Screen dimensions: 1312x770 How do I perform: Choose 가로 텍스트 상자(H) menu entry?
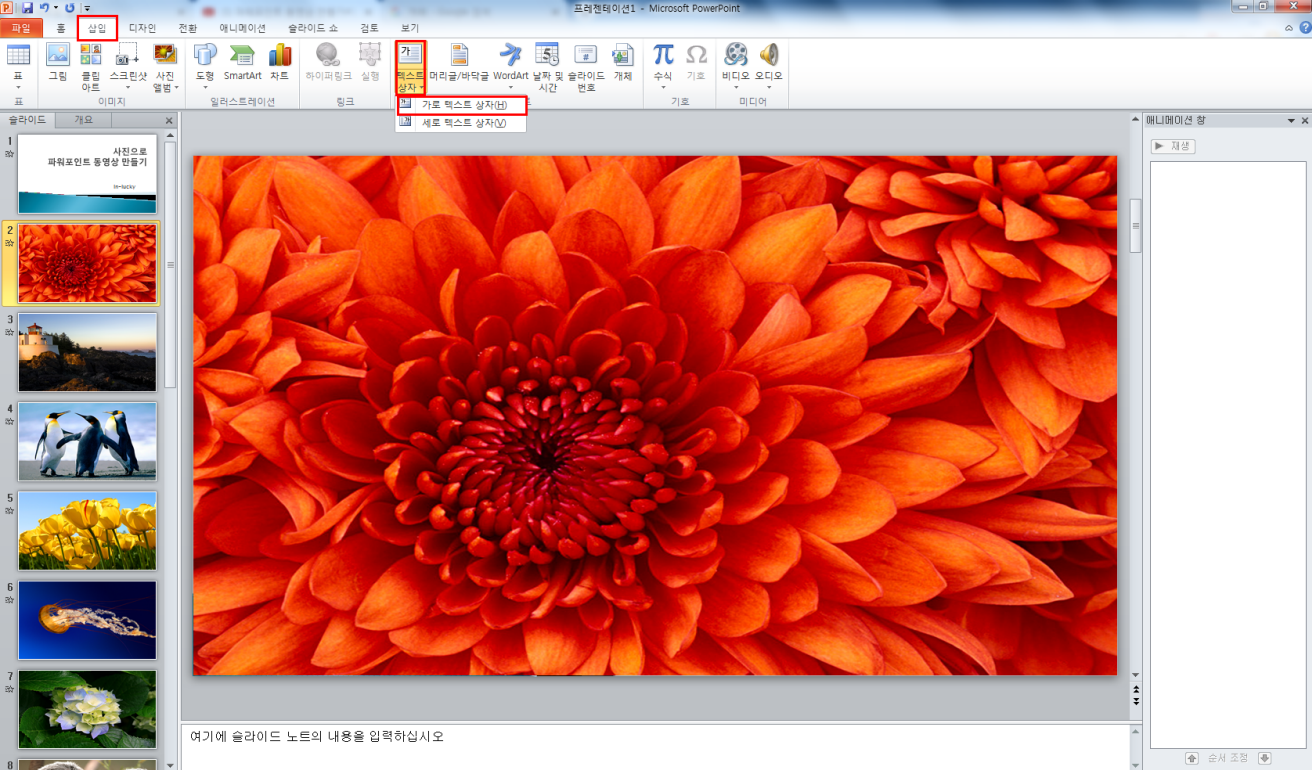pos(461,105)
